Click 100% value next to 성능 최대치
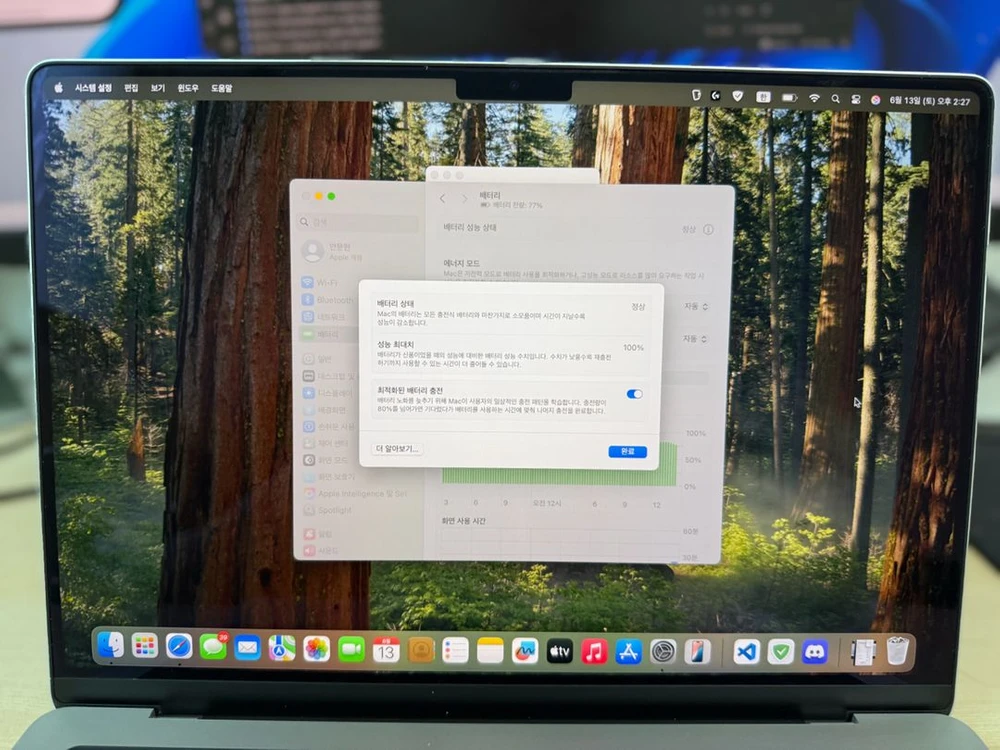This screenshot has width=1000, height=750. [x=633, y=348]
